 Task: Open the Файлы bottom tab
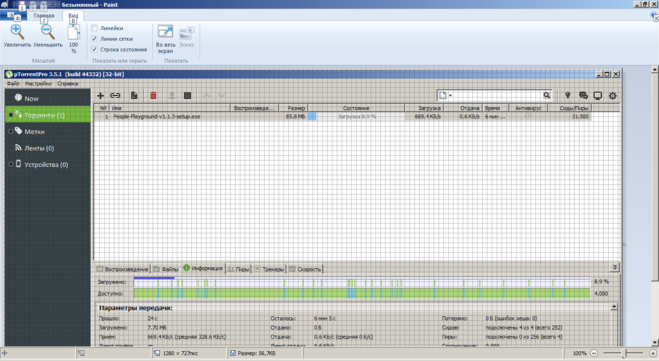(x=166, y=269)
